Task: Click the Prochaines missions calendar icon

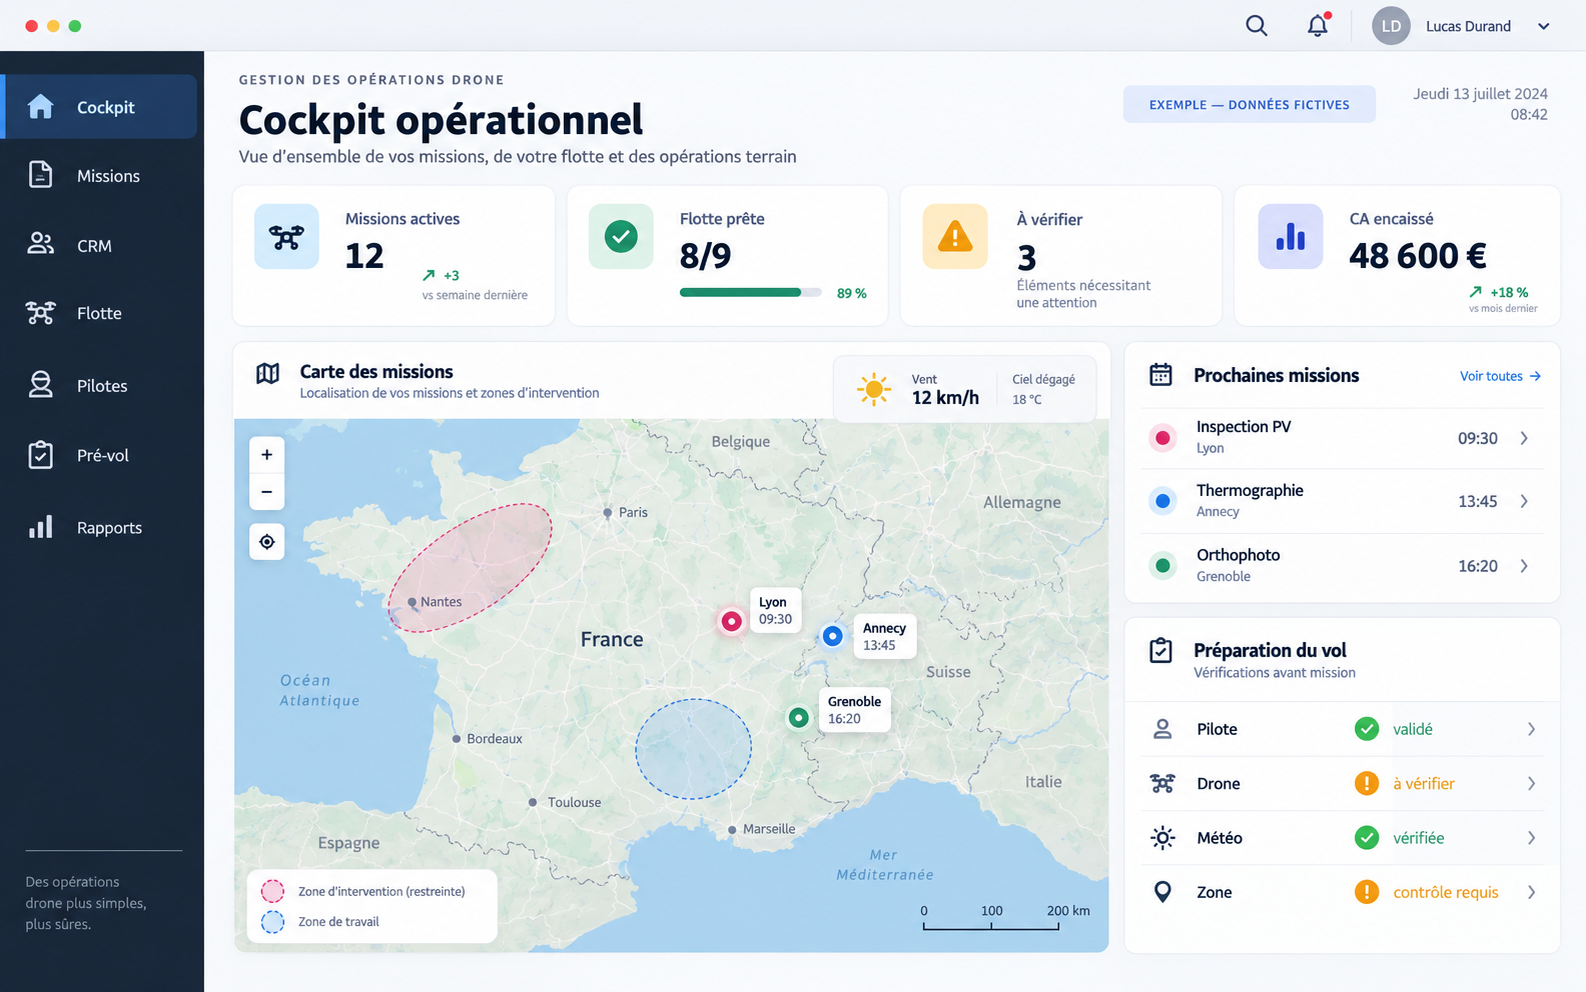Action: tap(1161, 375)
